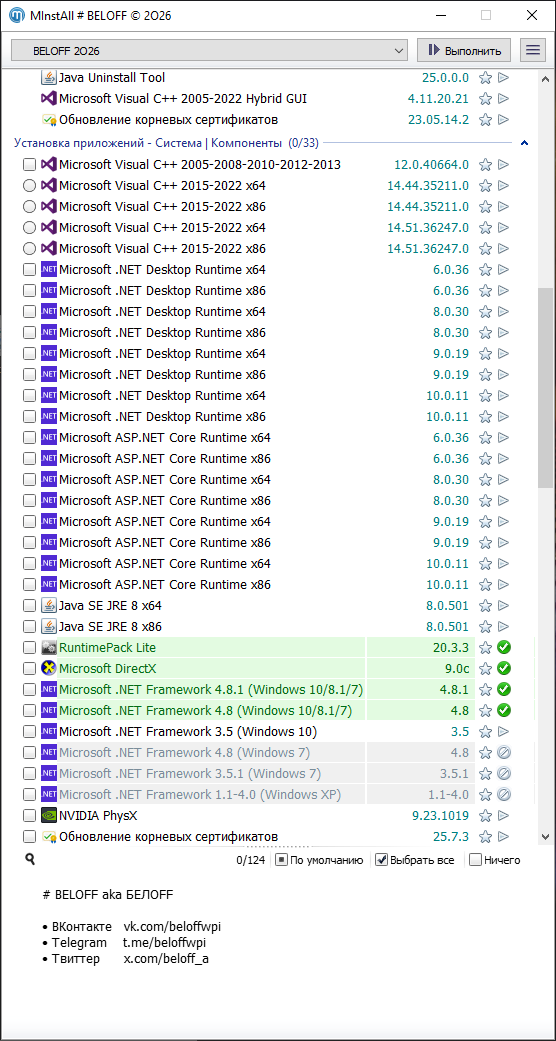Click the 0/124 selection counter
The image size is (556, 1041).
click(x=250, y=860)
